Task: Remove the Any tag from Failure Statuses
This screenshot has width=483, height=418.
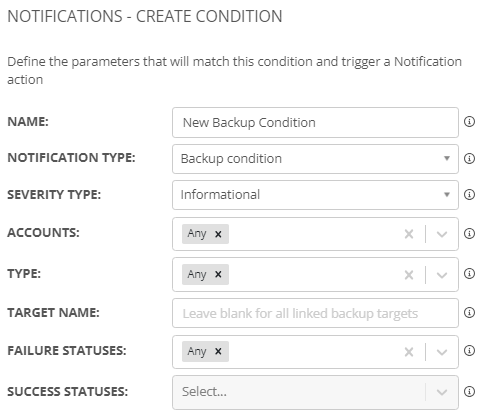Action: tap(218, 351)
